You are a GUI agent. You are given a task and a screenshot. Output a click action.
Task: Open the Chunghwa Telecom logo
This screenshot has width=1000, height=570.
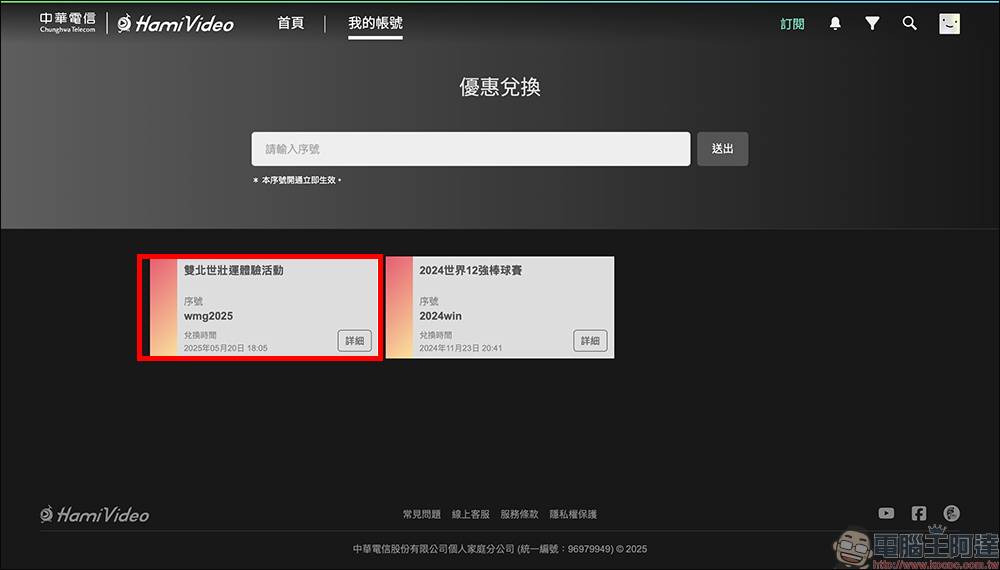click(68, 22)
